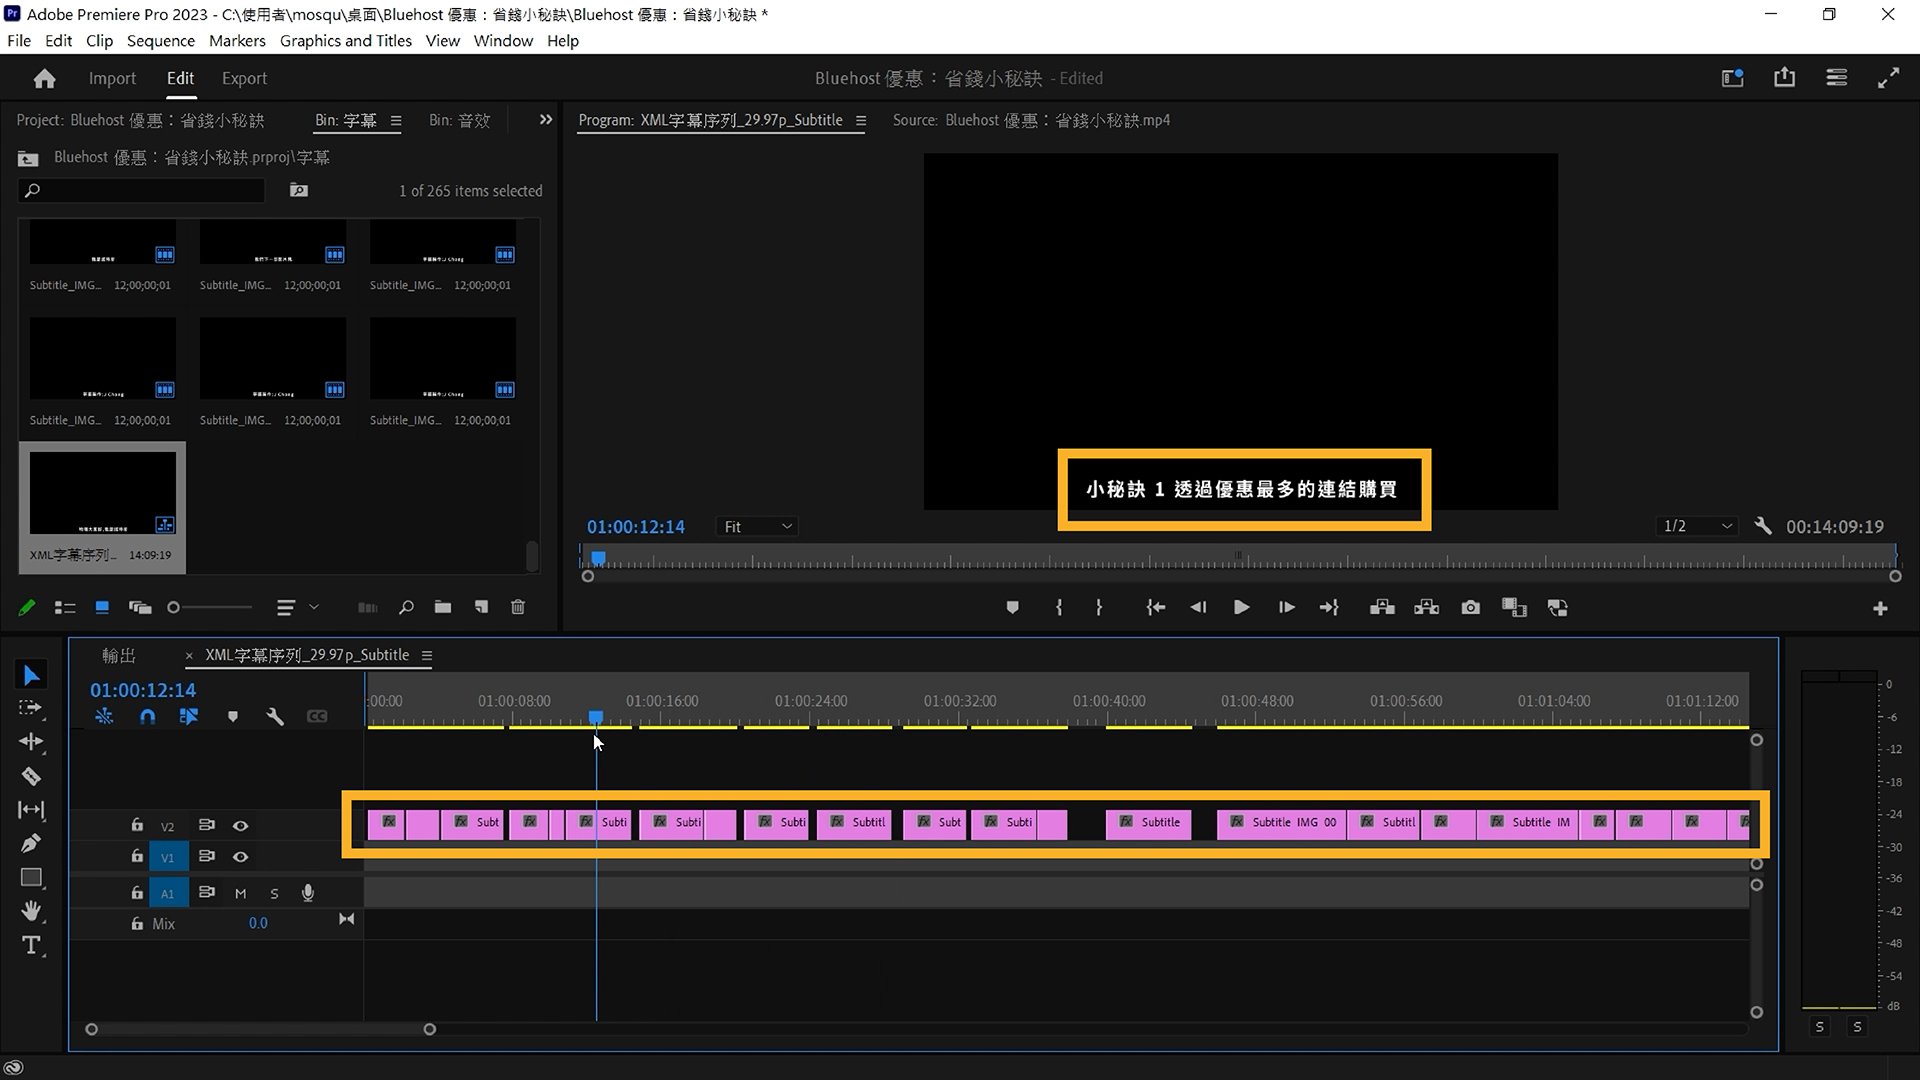
Task: Click the Lift button
Action: (1382, 607)
